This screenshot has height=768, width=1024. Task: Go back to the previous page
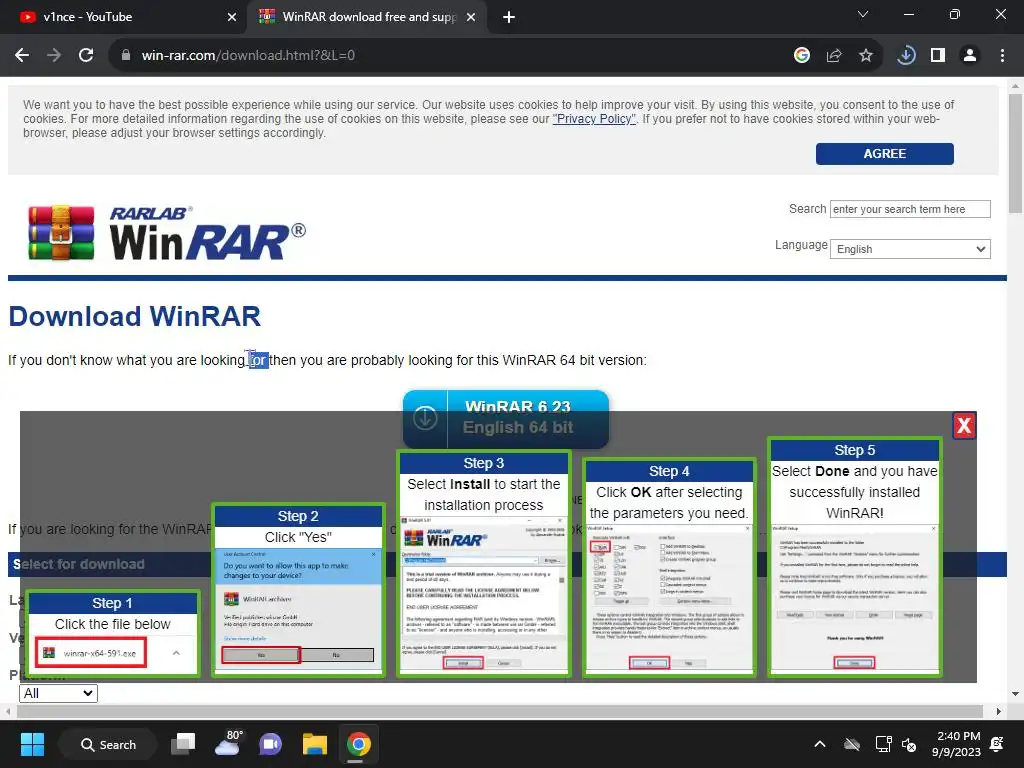click(x=22, y=56)
